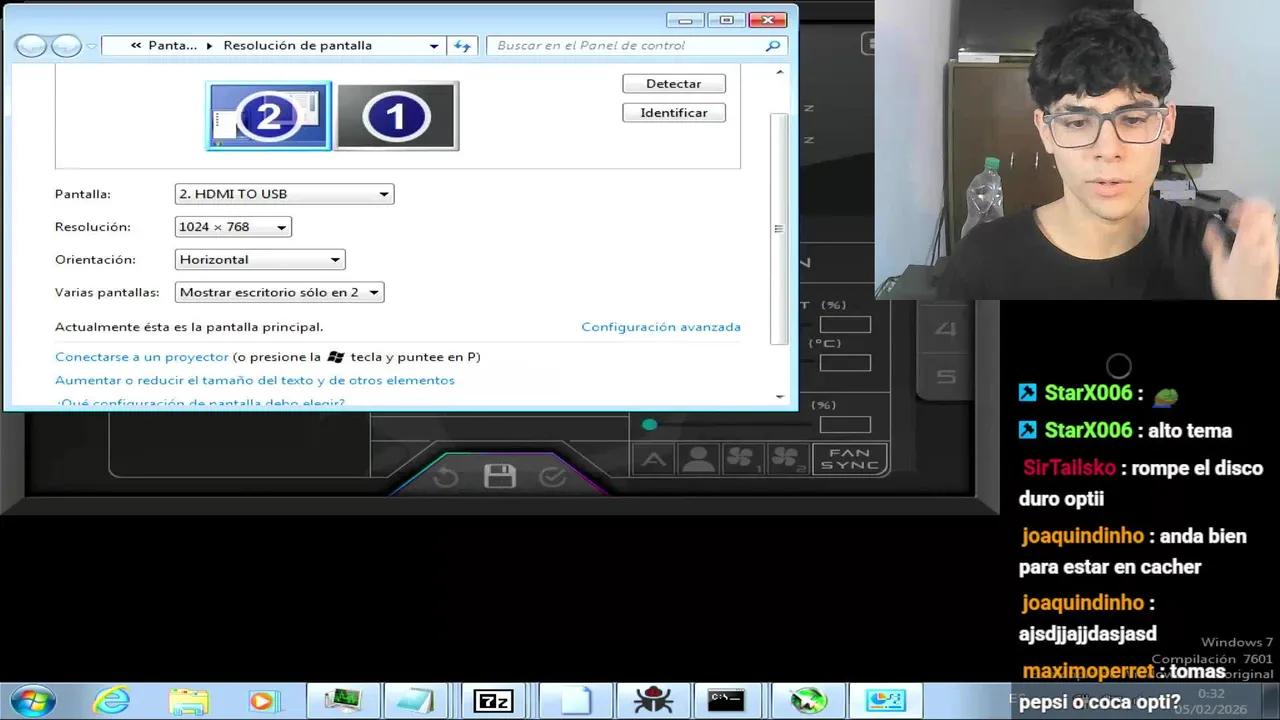Click the 'Resolución de pantalla' breadcrumb
The width and height of the screenshot is (1280, 720).
(x=297, y=45)
